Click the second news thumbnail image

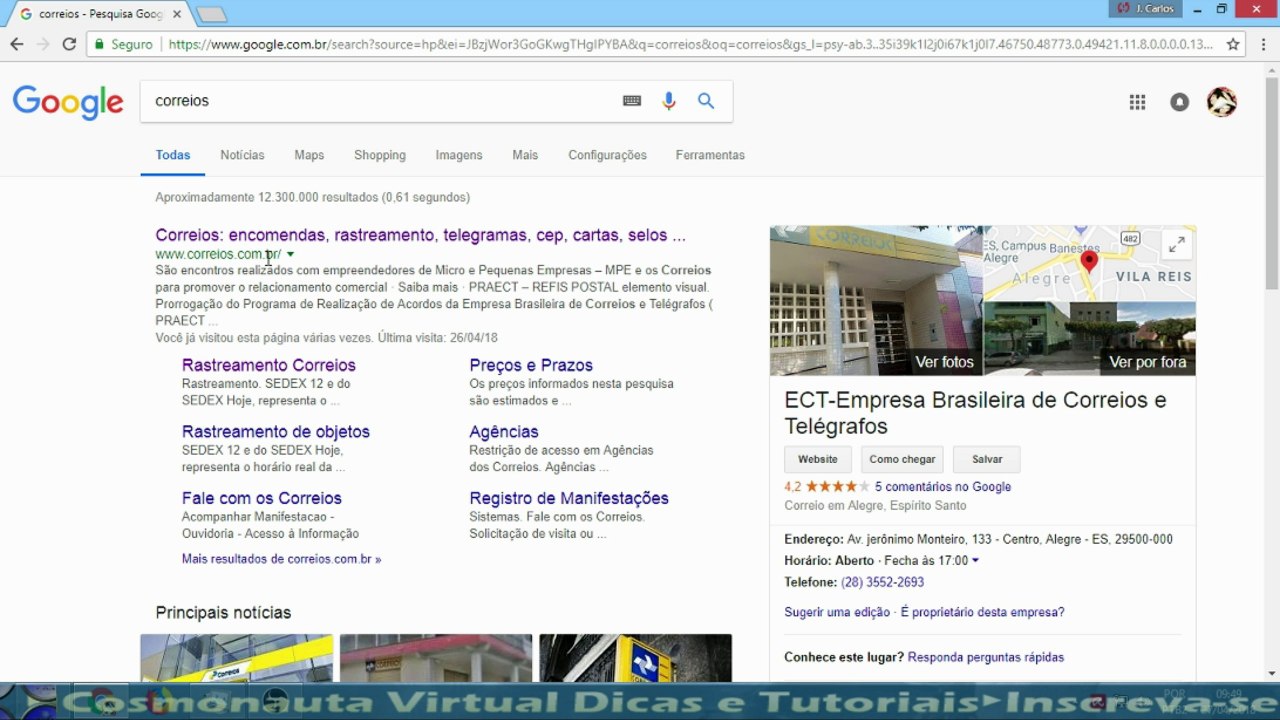pos(436,658)
